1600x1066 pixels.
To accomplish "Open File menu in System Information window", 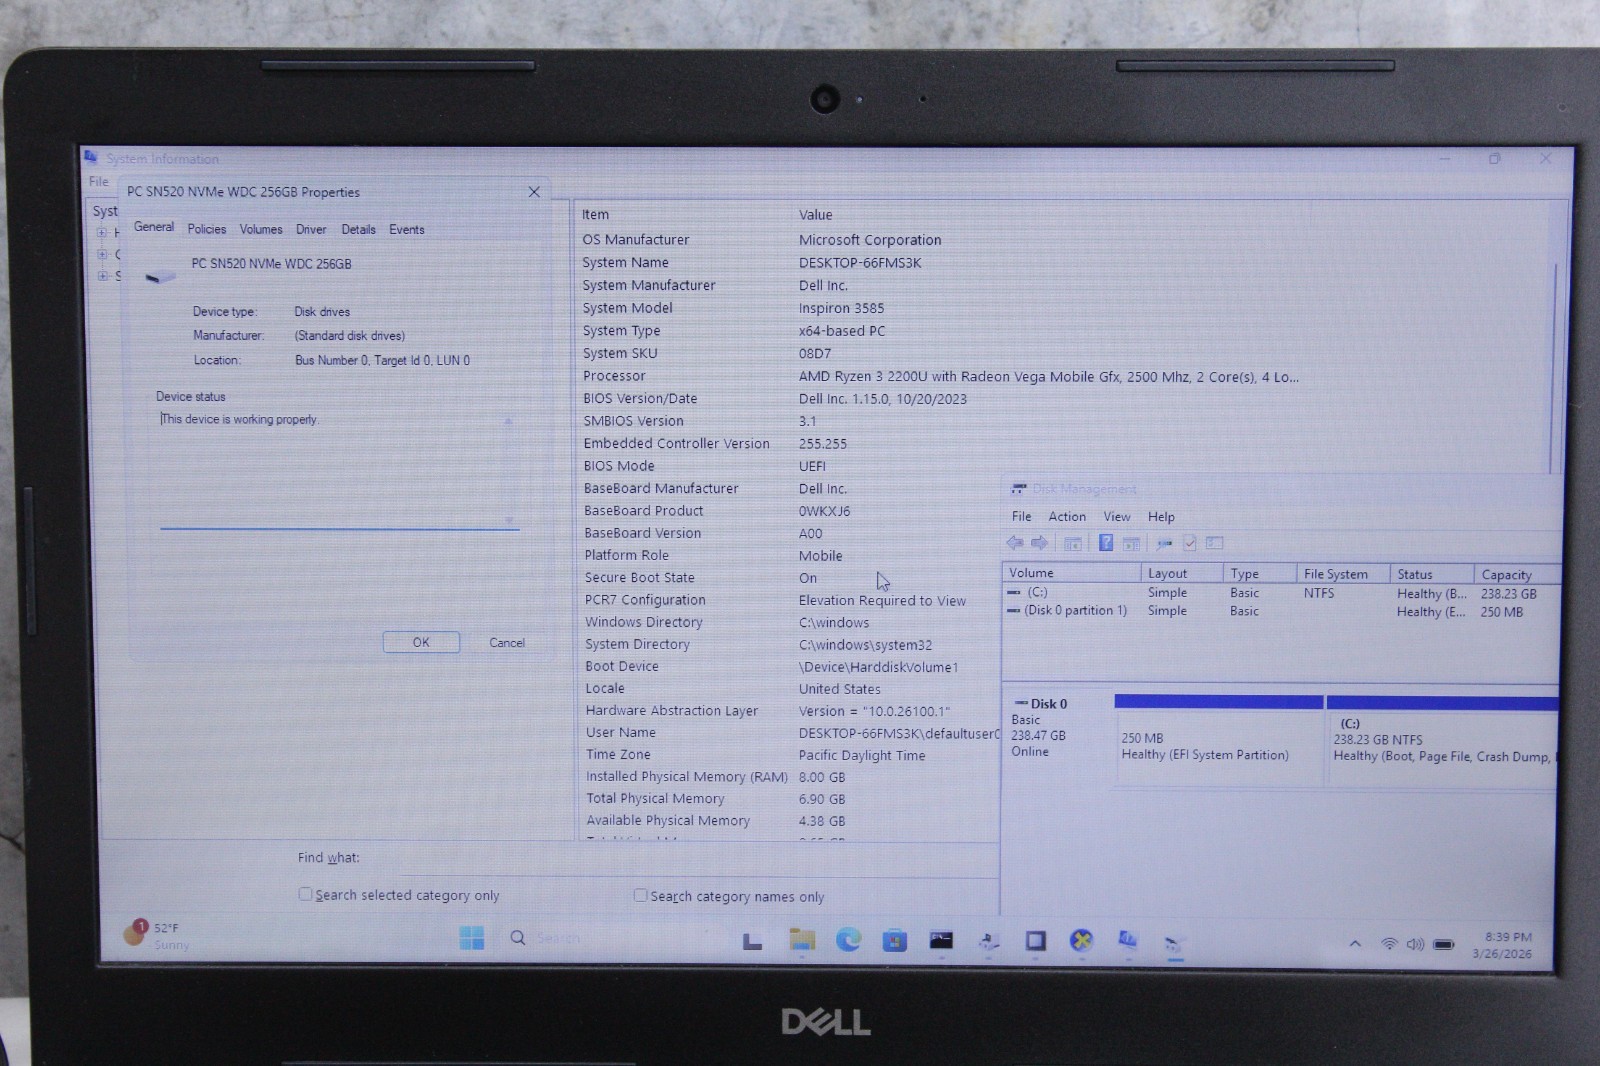I will 98,181.
